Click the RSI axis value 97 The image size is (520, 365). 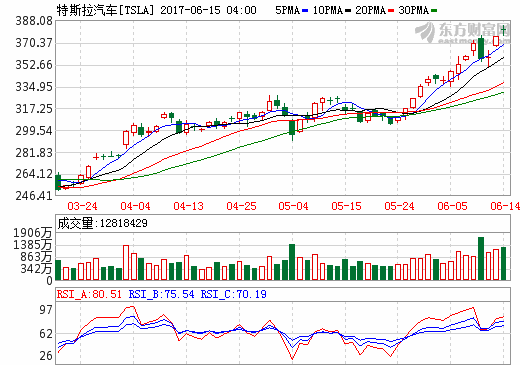(46, 310)
